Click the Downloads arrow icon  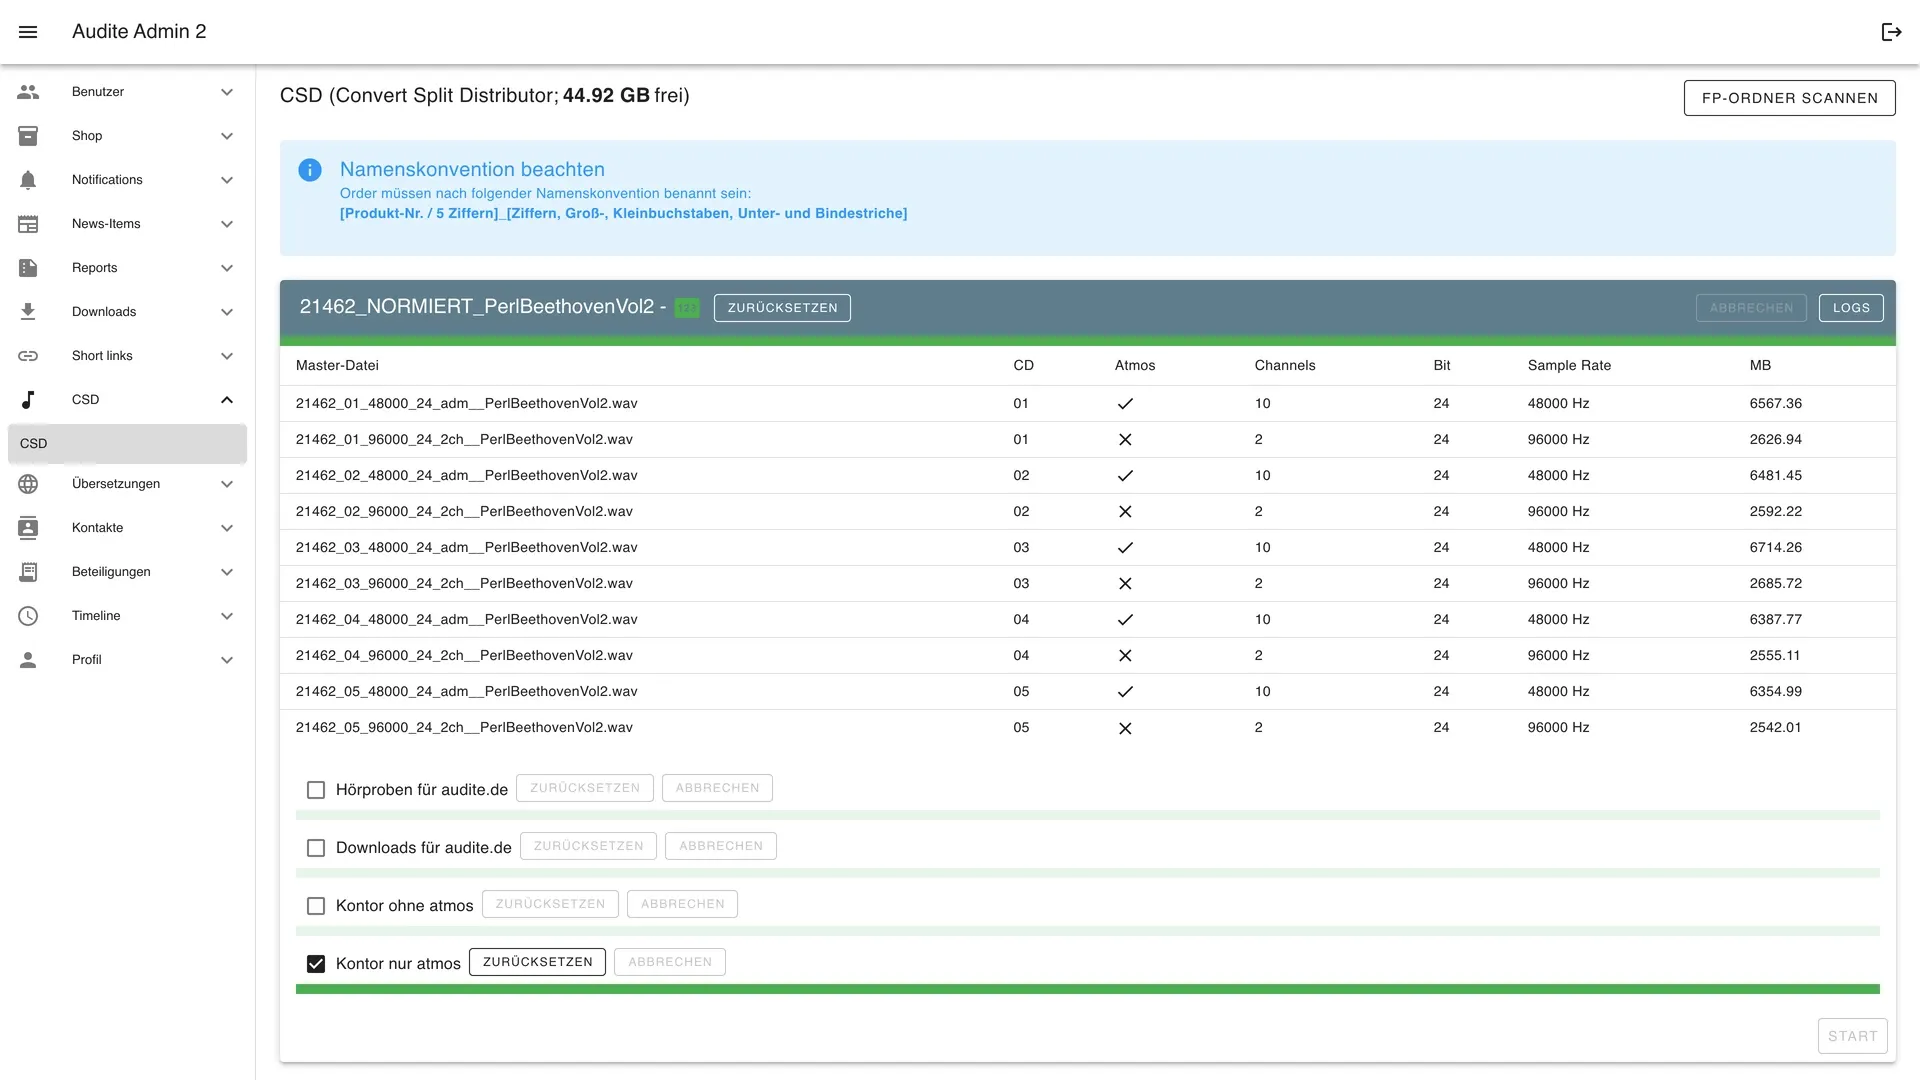(x=227, y=312)
